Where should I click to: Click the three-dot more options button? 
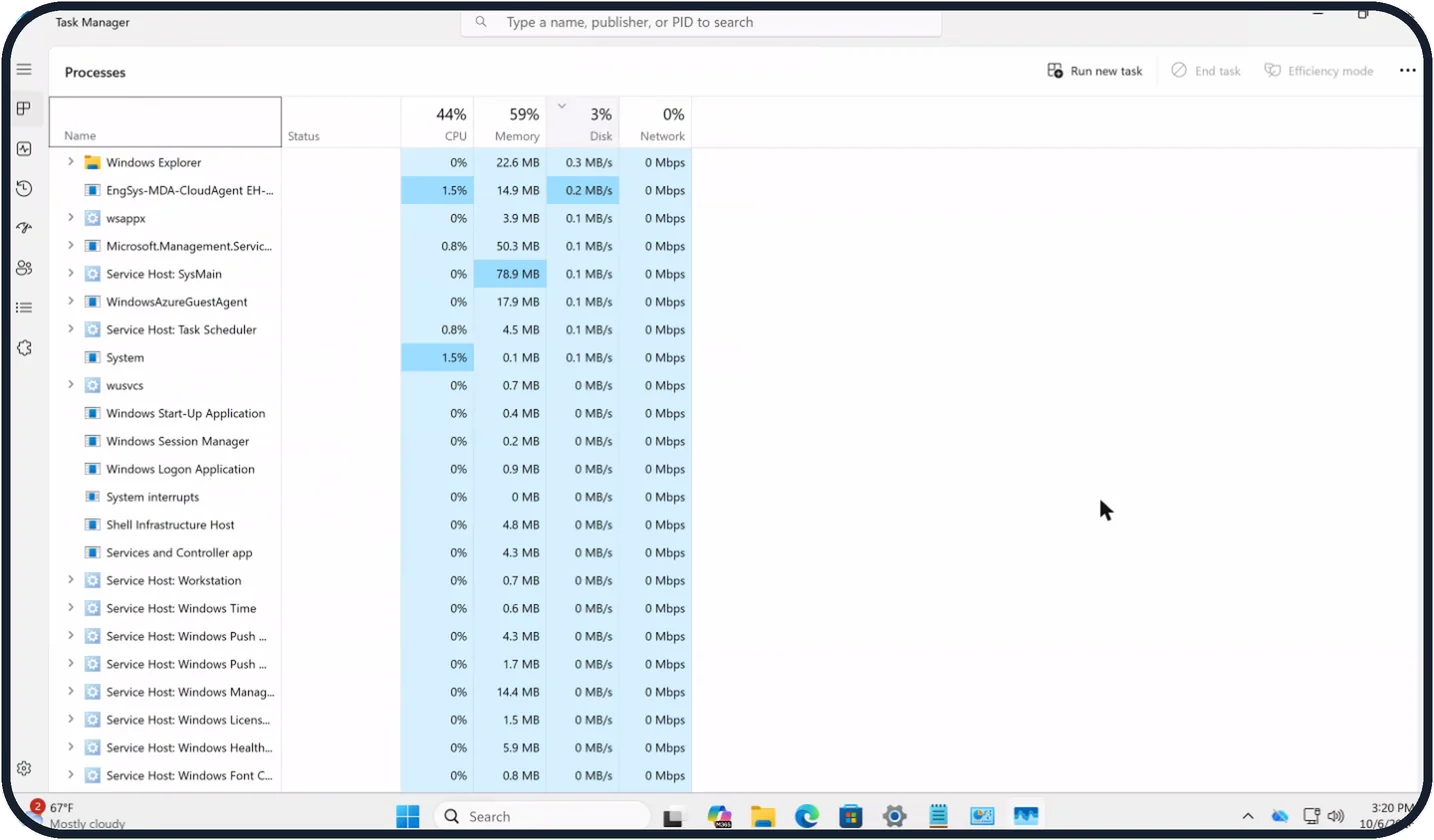pos(1408,71)
